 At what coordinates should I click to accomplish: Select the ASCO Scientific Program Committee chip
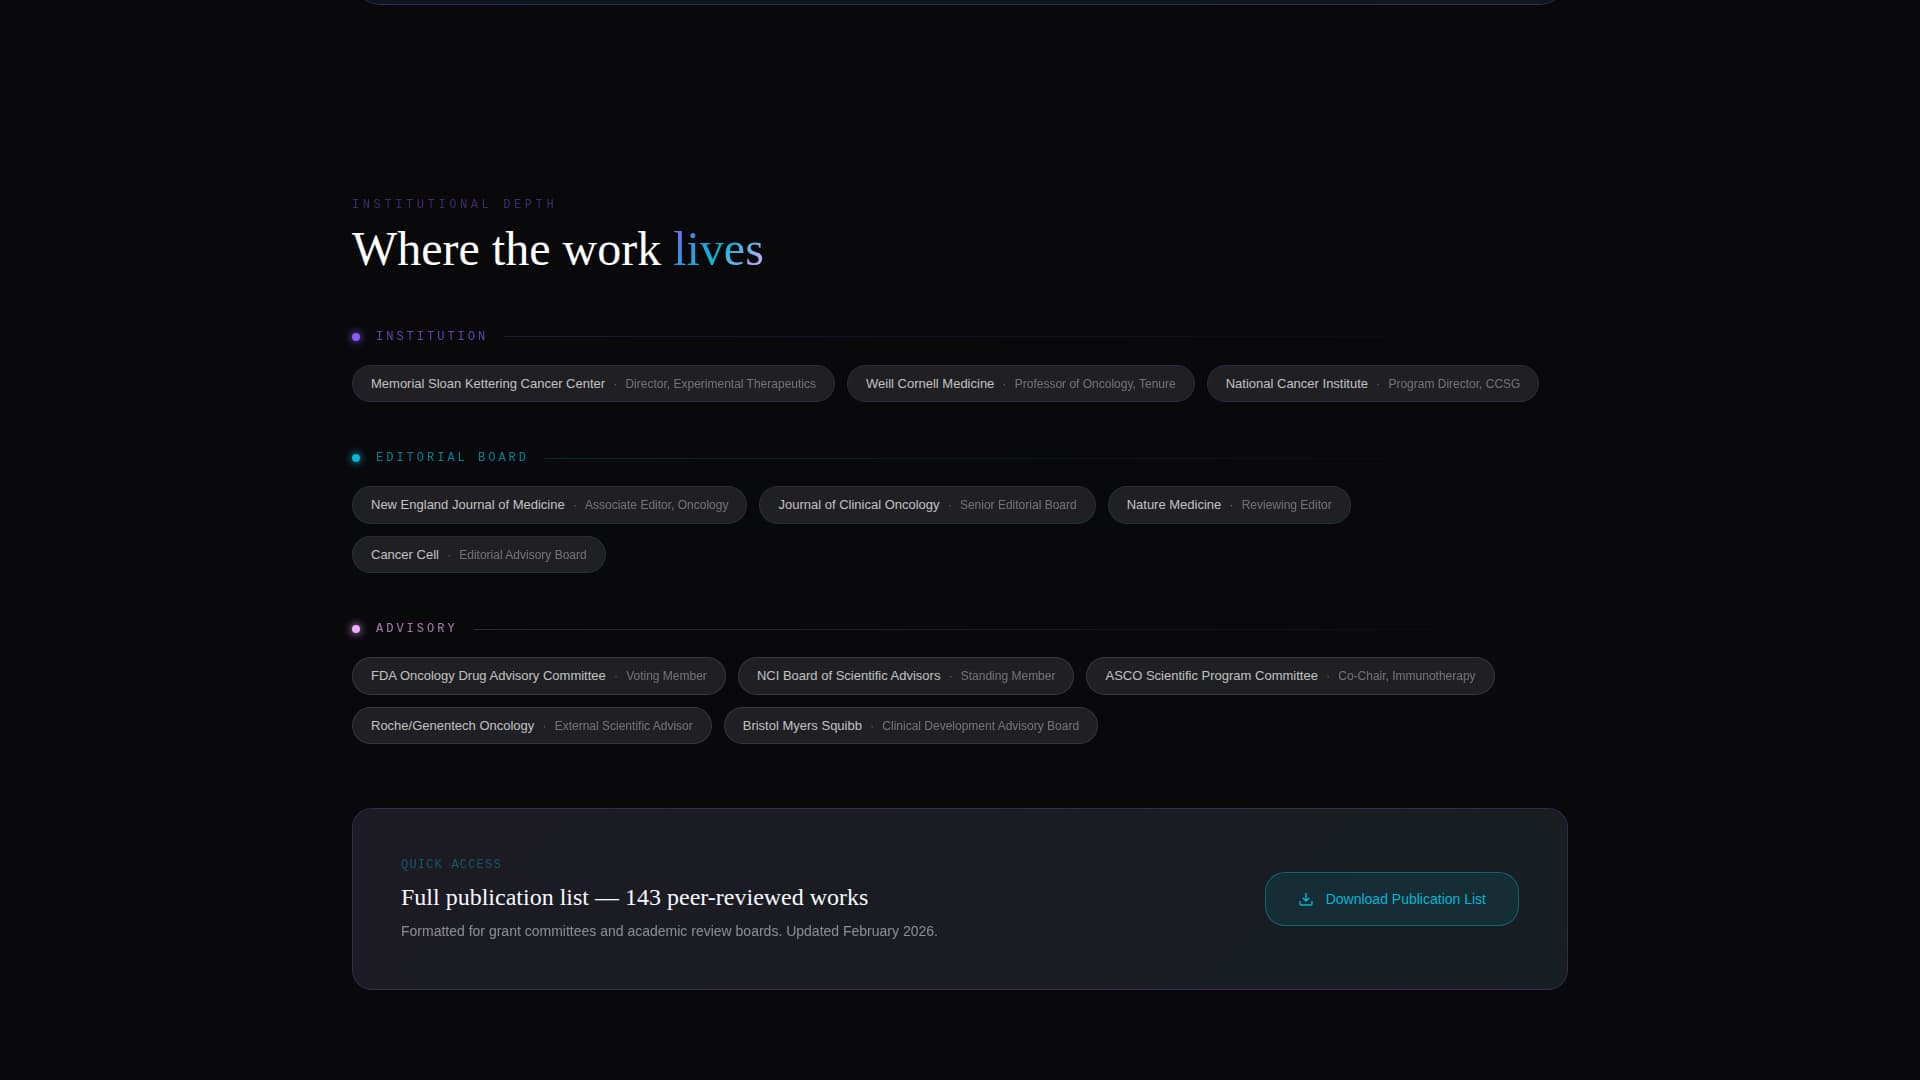tap(1290, 676)
